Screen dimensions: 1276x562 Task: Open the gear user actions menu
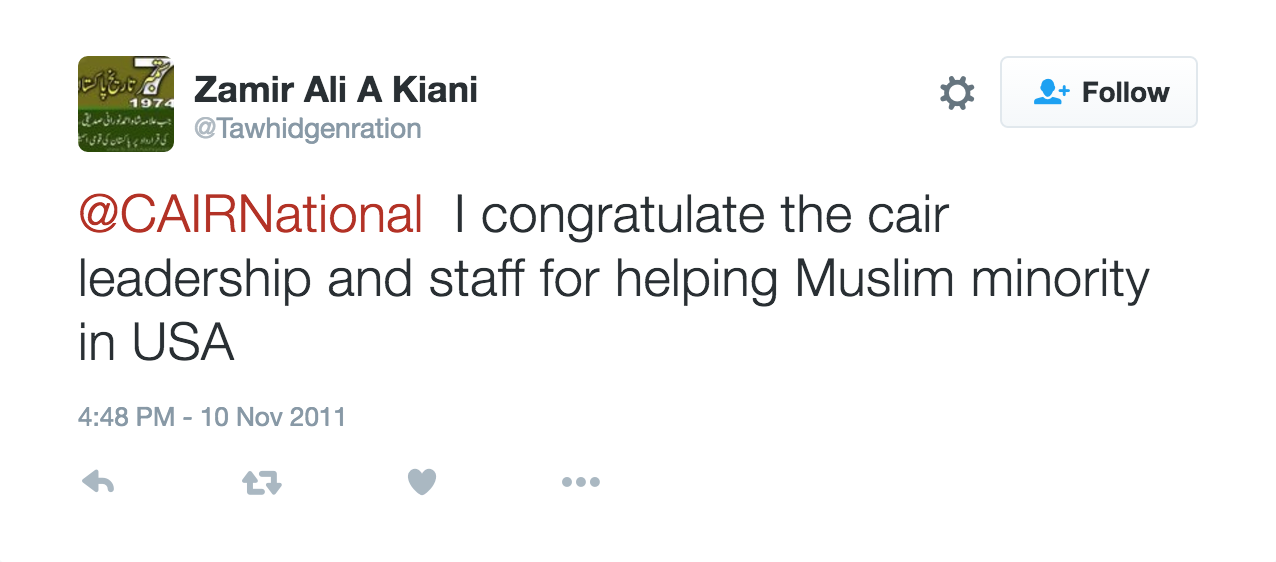click(x=957, y=93)
